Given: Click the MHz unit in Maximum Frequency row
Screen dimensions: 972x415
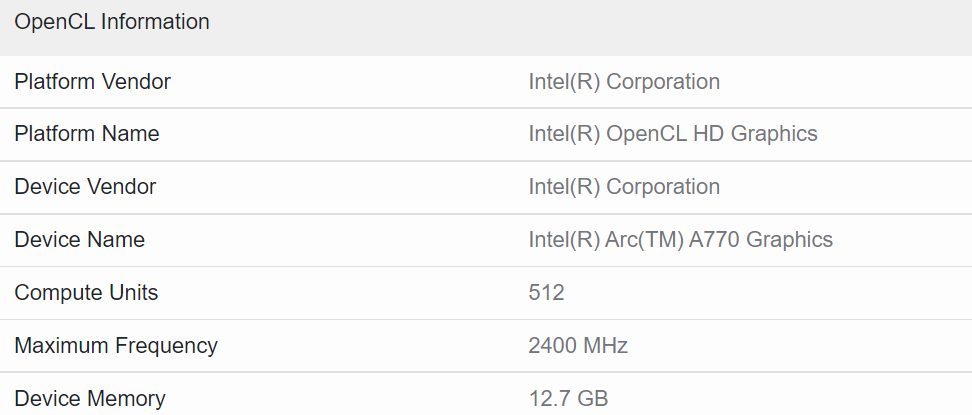Looking at the screenshot, I should pyautogui.click(x=605, y=346).
